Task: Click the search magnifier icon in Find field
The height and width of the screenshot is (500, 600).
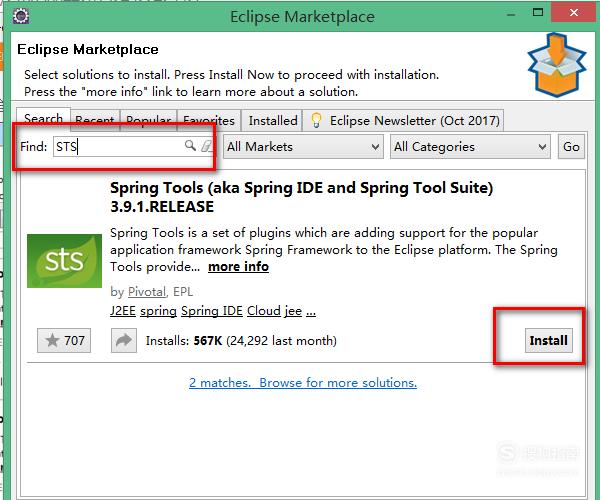Action: click(190, 145)
